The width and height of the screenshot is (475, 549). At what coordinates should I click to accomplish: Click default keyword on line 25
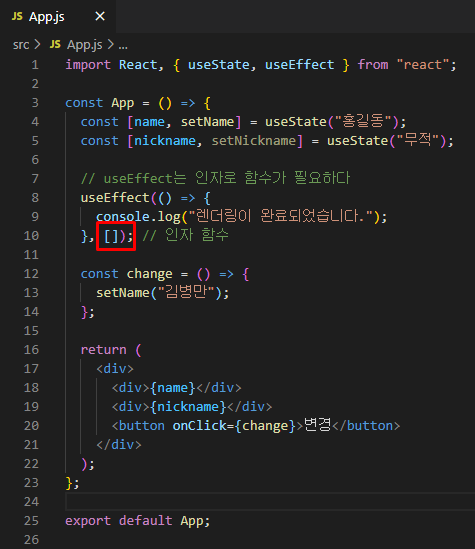(146, 521)
